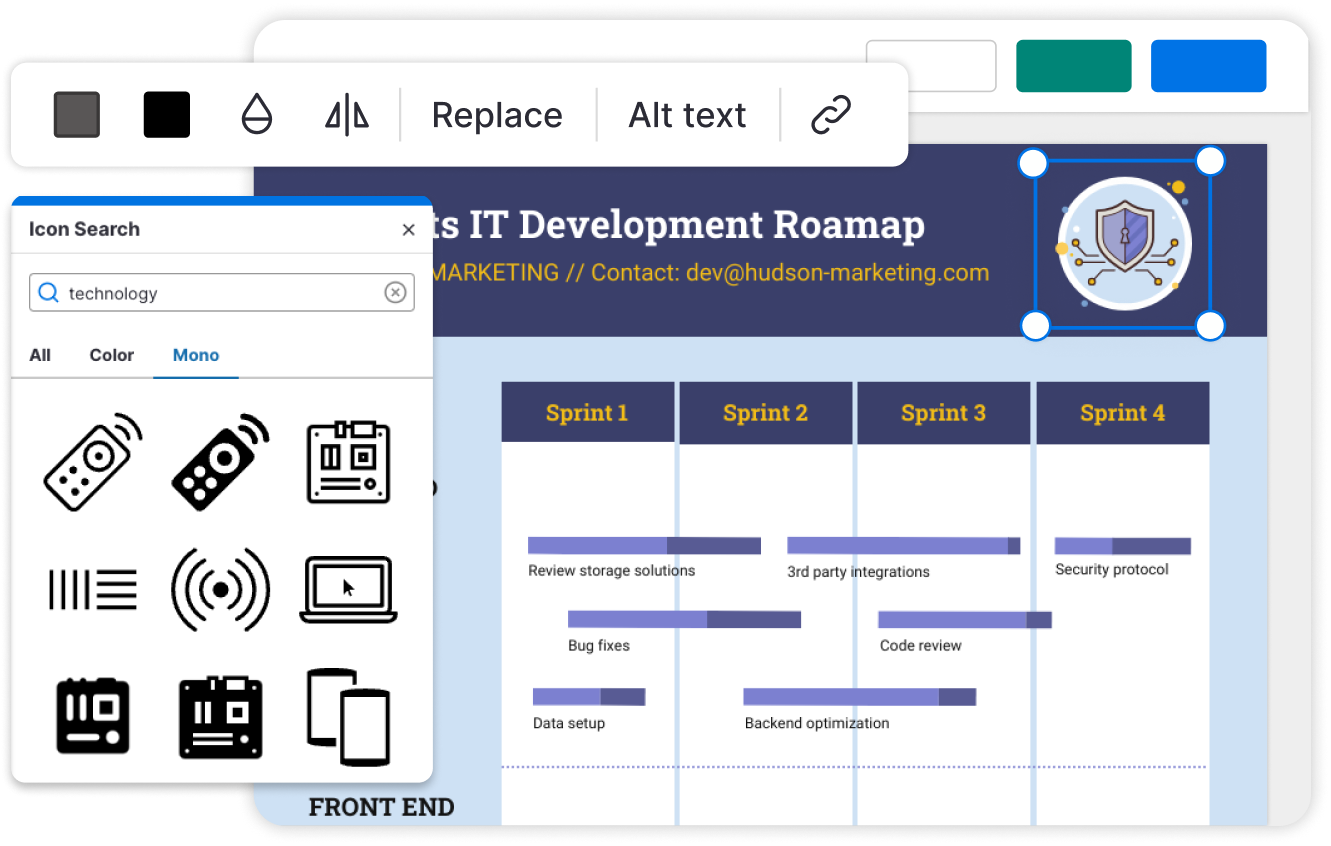Viewport: 1331px width, 846px height.
Task: Switch to the All icons tab
Action: tap(40, 355)
